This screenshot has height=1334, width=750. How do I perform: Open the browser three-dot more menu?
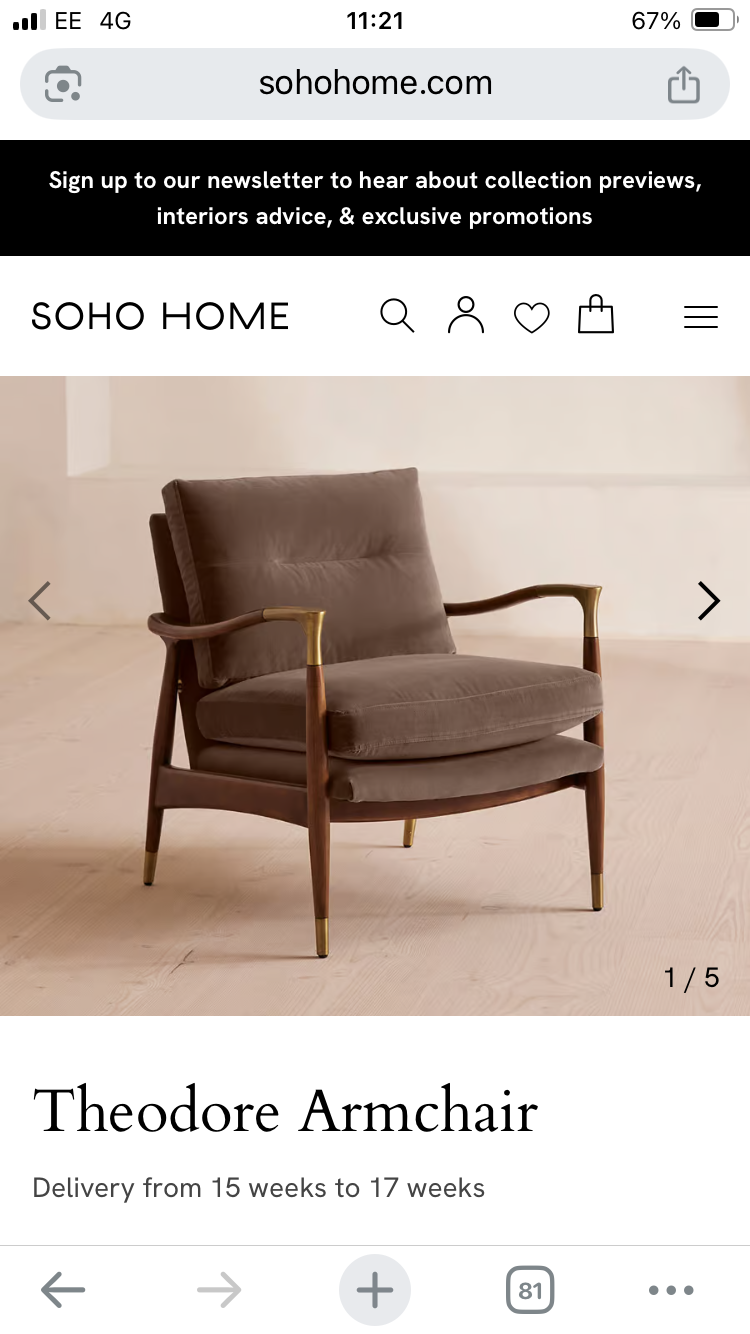(671, 1290)
